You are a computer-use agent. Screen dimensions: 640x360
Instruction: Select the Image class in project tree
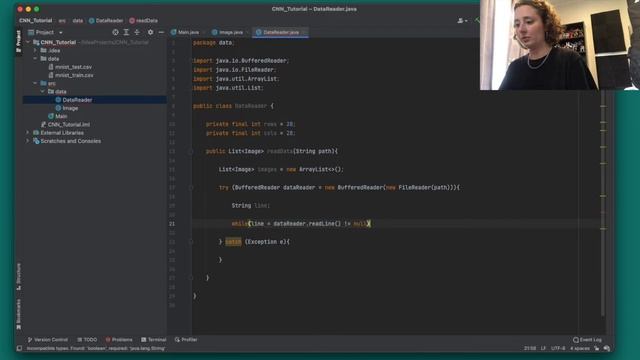point(67,108)
